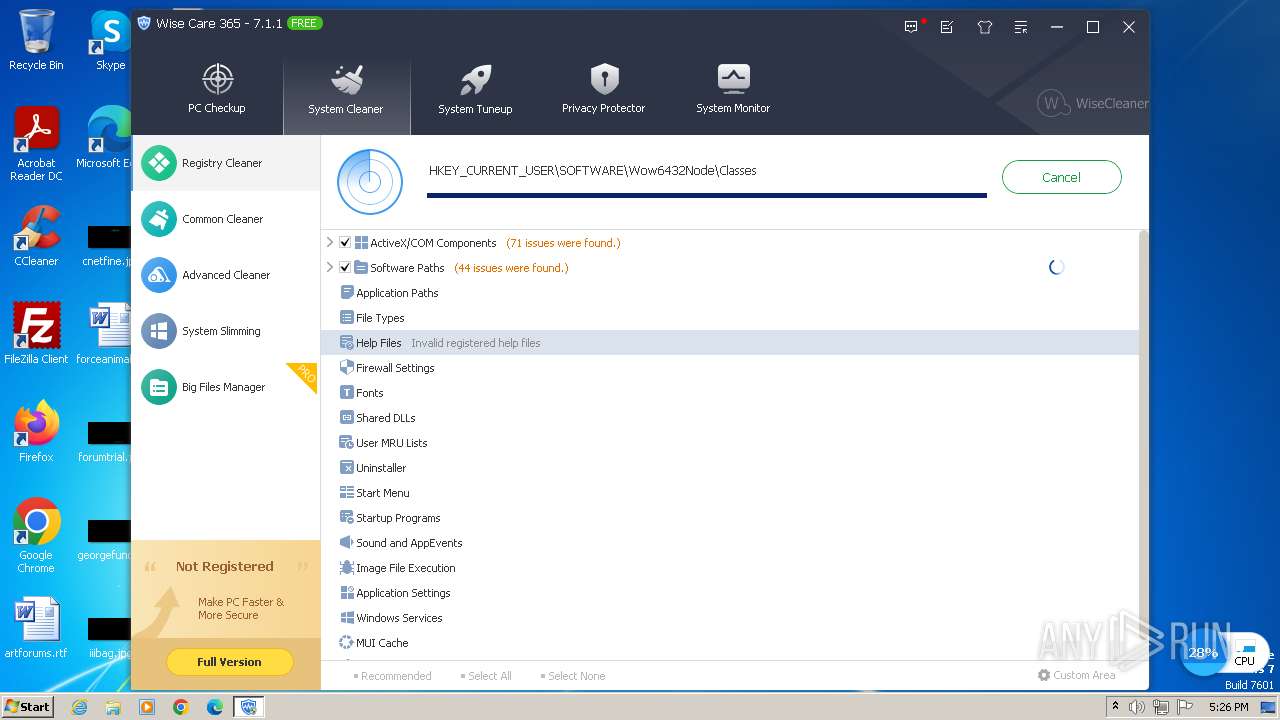
Task: Click the Fonts category icon
Action: (347, 392)
